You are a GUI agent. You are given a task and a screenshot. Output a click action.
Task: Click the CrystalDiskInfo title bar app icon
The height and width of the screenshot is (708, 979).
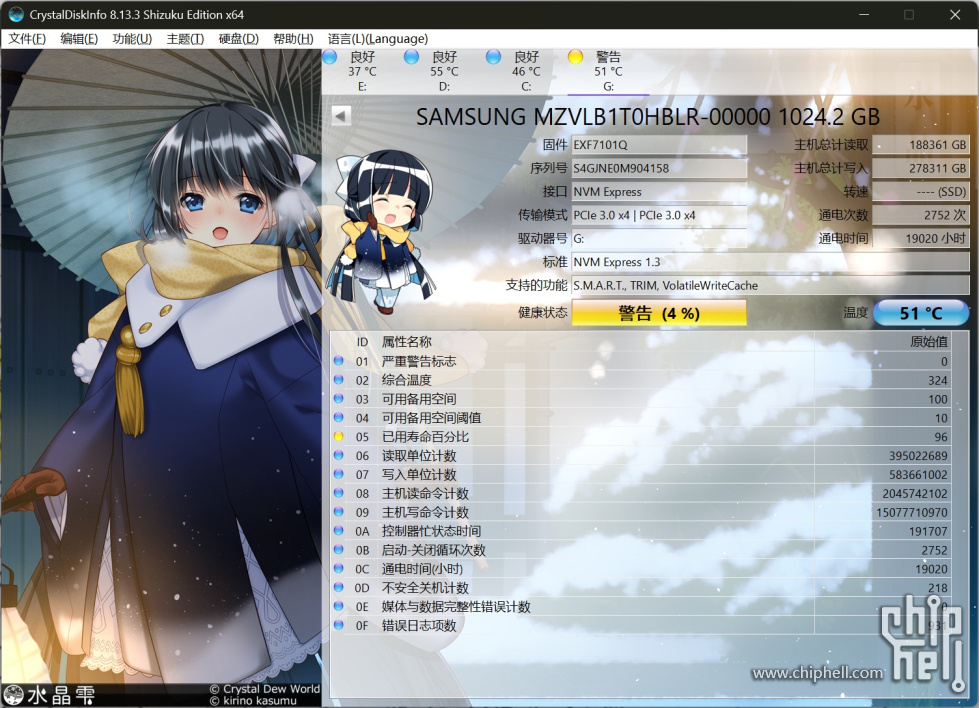pyautogui.click(x=16, y=14)
